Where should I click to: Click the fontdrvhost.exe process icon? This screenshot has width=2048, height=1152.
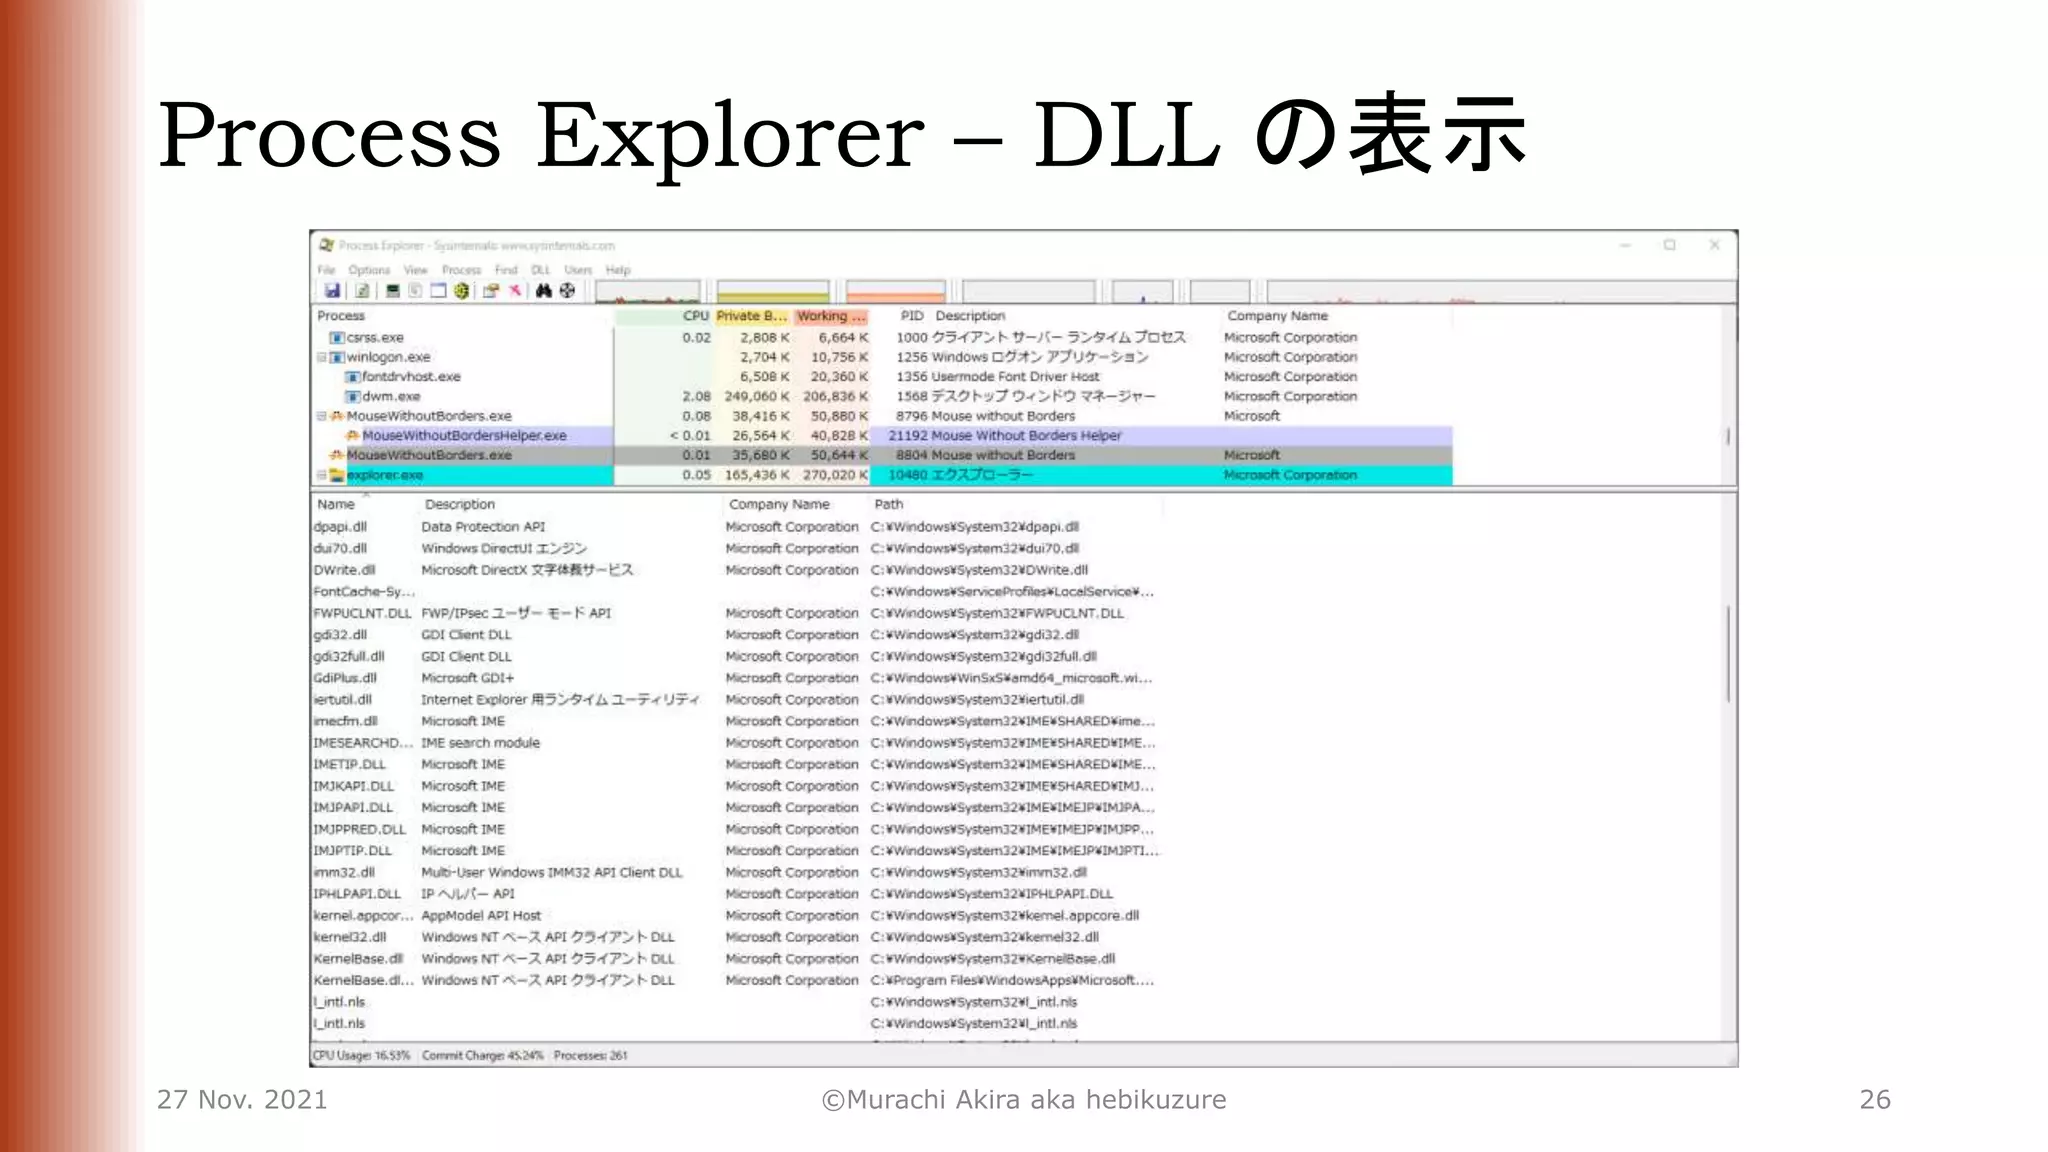(x=352, y=377)
